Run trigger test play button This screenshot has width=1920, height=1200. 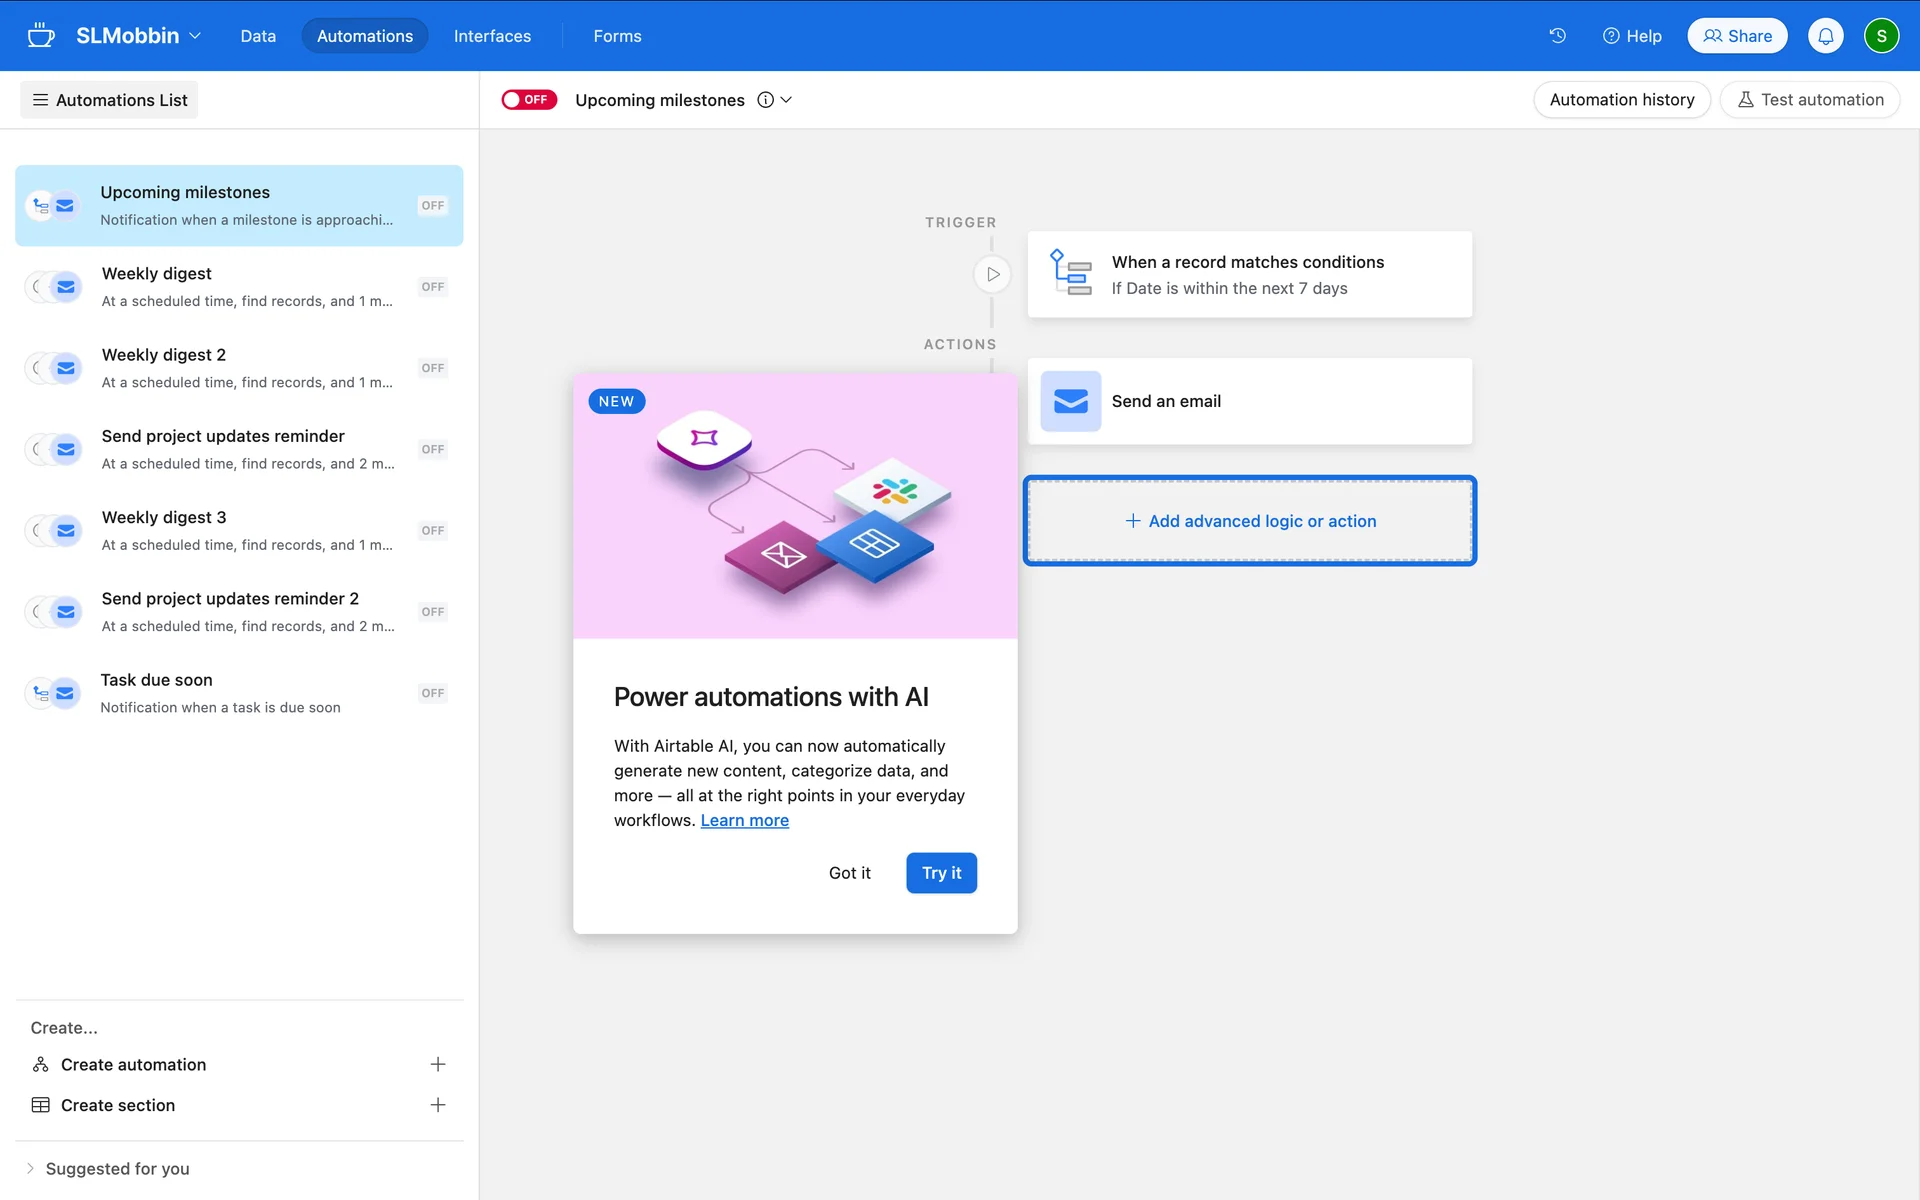click(x=992, y=274)
